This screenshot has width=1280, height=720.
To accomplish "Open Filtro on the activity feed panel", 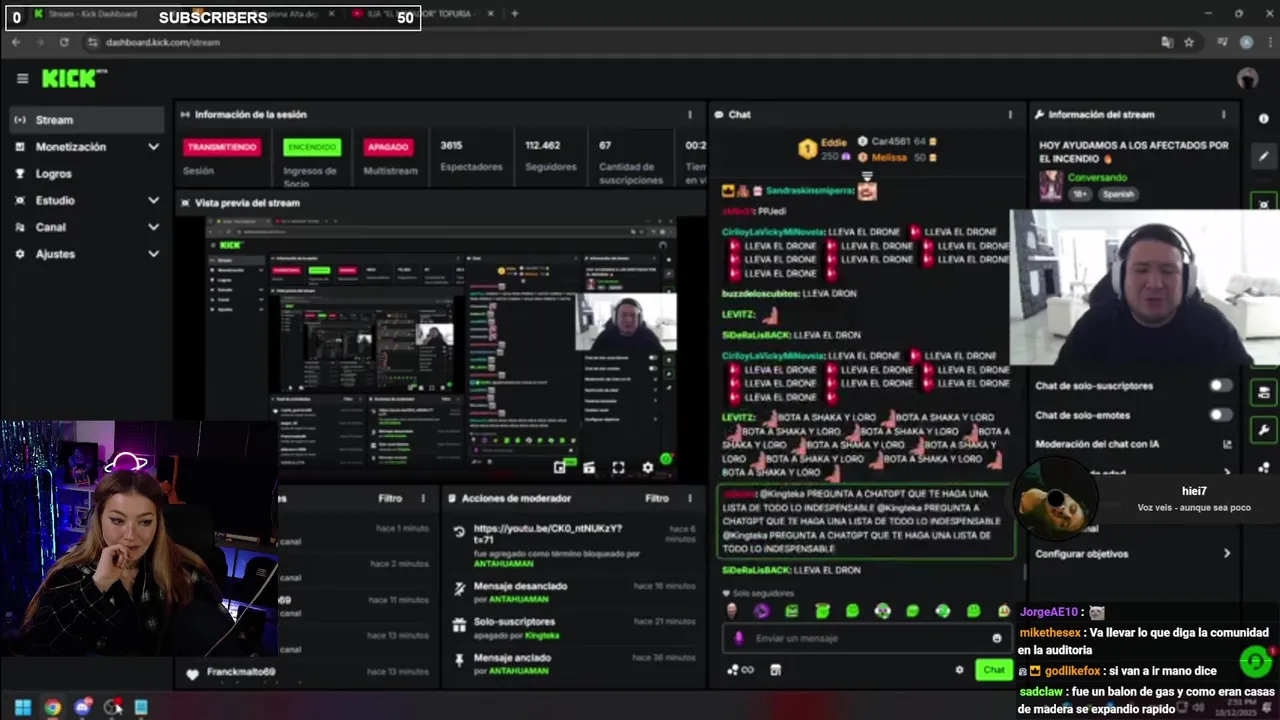I will 390,498.
